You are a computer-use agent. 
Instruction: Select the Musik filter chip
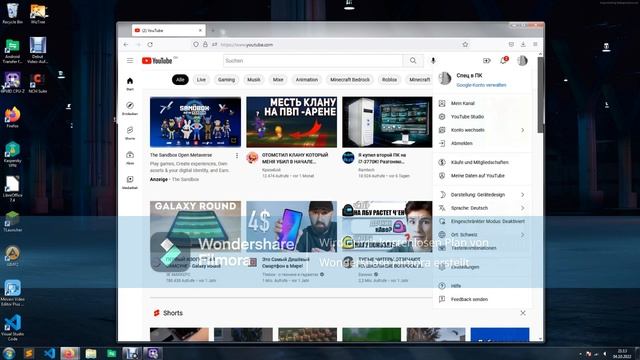(x=253, y=80)
